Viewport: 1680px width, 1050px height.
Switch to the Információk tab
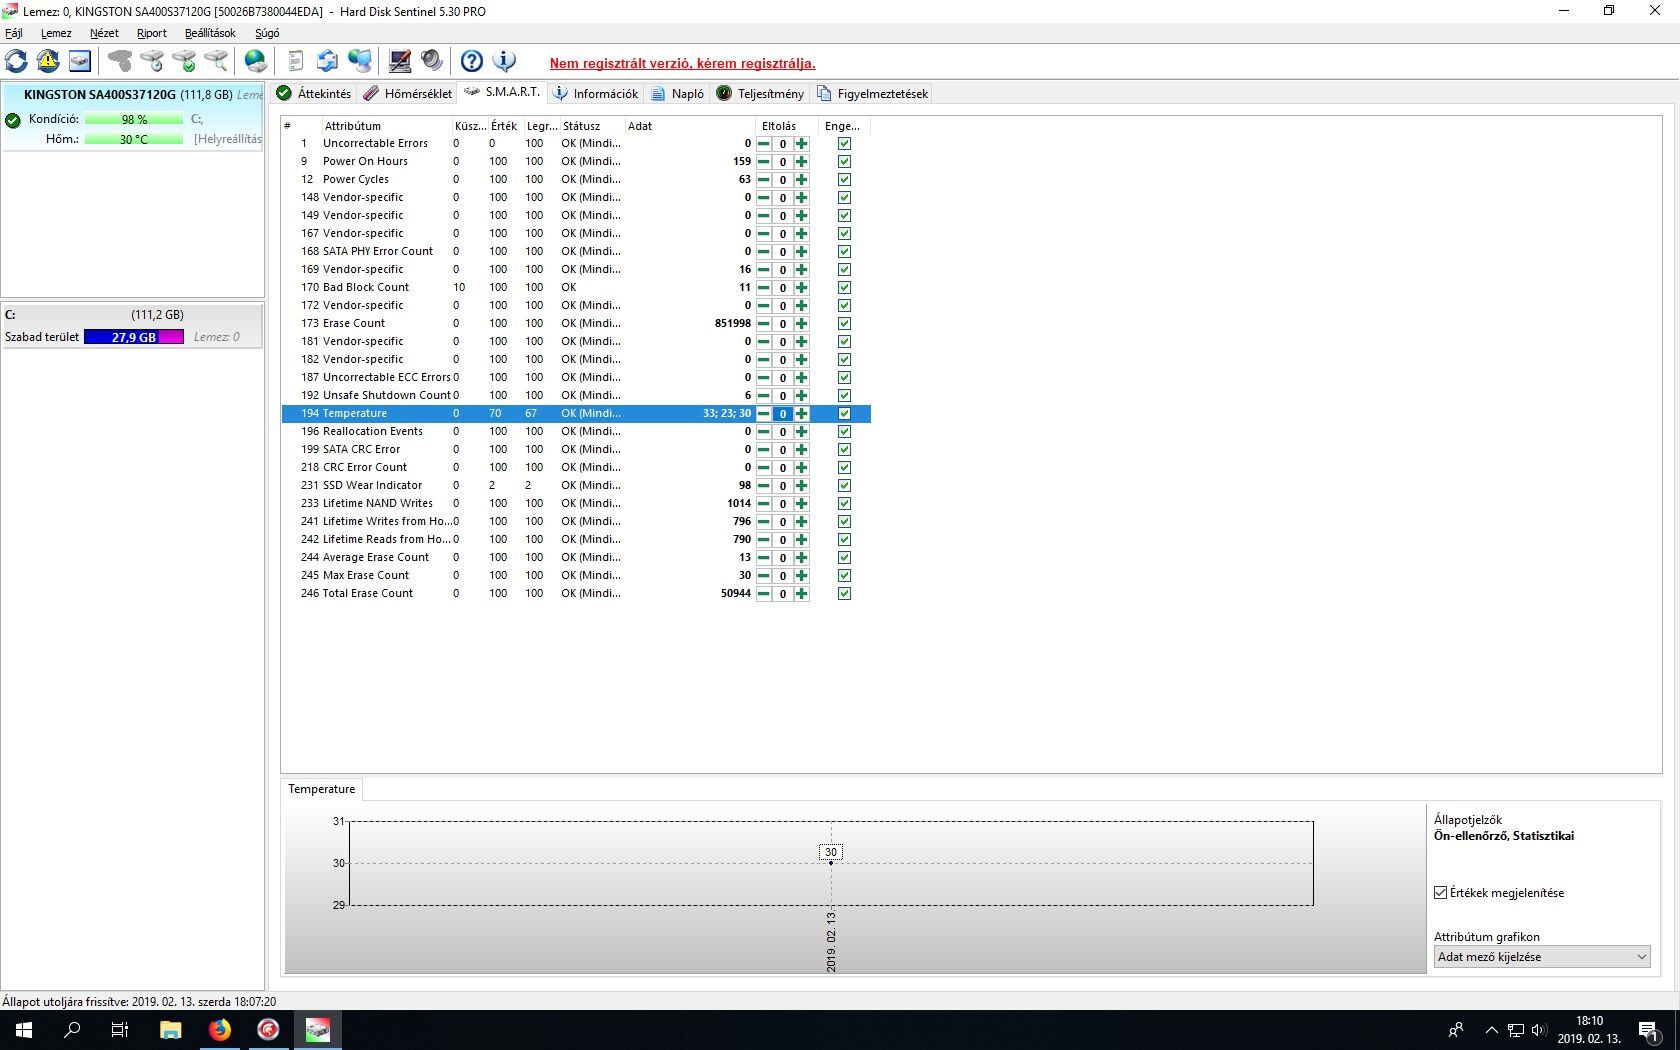[596, 94]
